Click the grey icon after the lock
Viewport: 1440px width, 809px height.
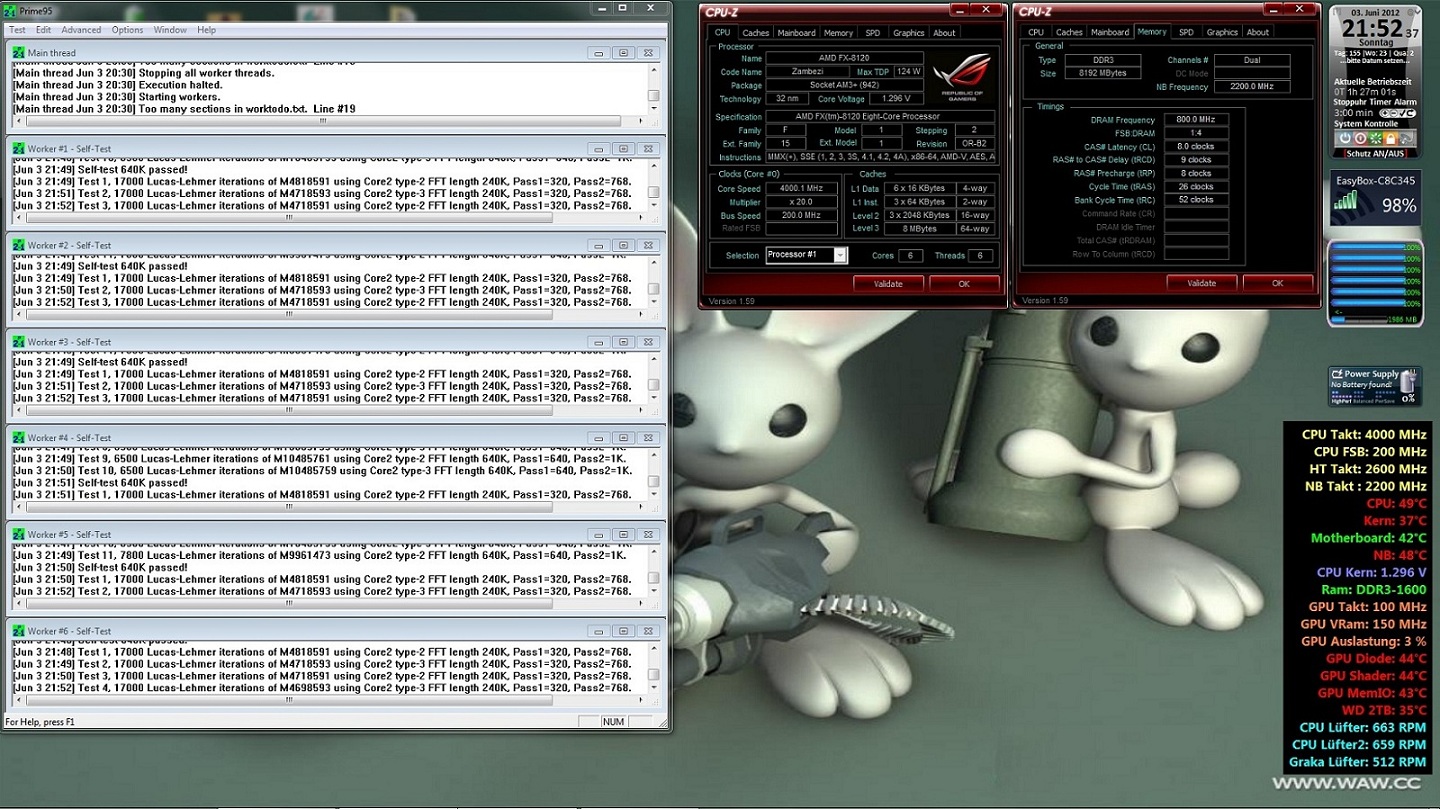coord(1406,138)
